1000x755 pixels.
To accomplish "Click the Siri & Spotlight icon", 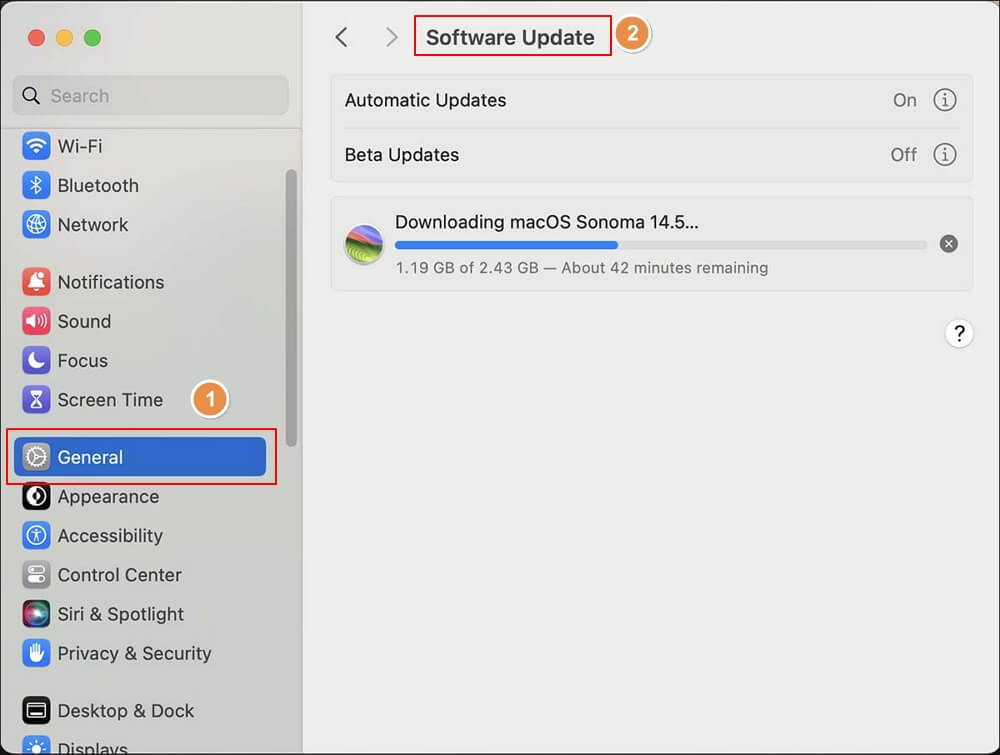I will click(36, 614).
